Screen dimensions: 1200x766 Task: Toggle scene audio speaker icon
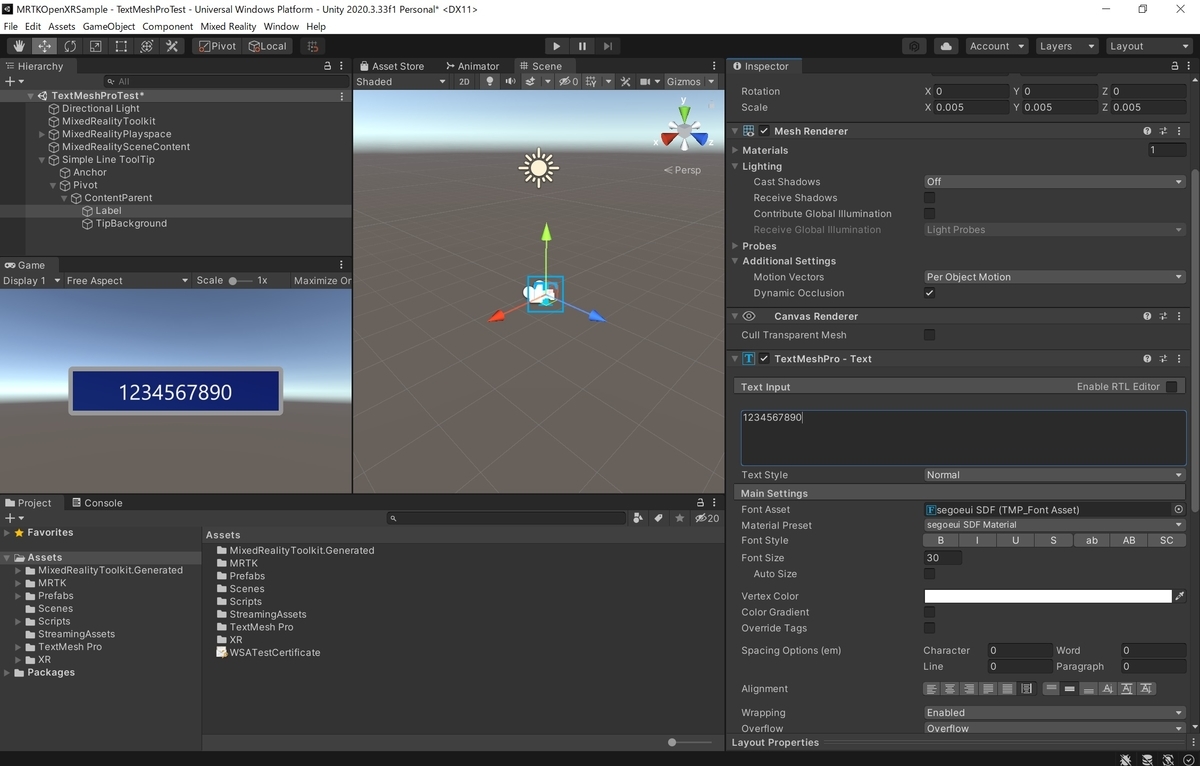(x=510, y=82)
